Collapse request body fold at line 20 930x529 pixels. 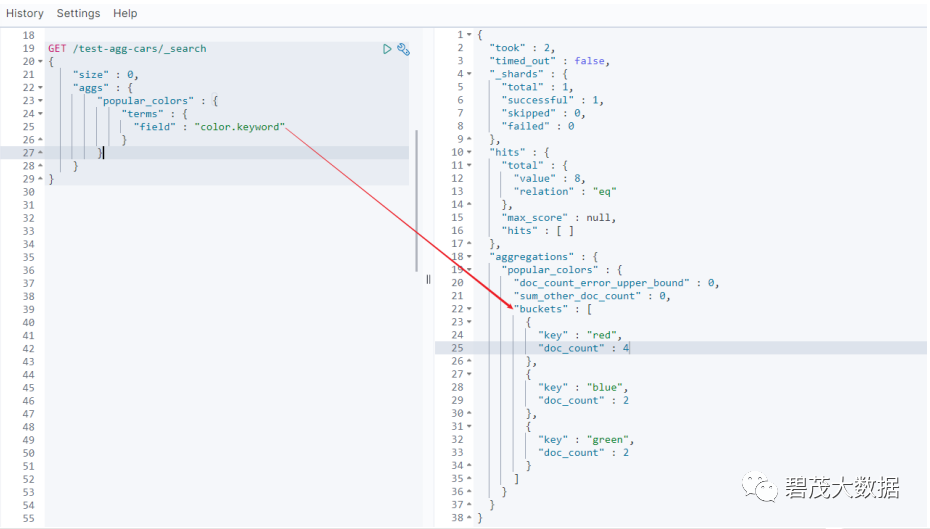point(40,62)
